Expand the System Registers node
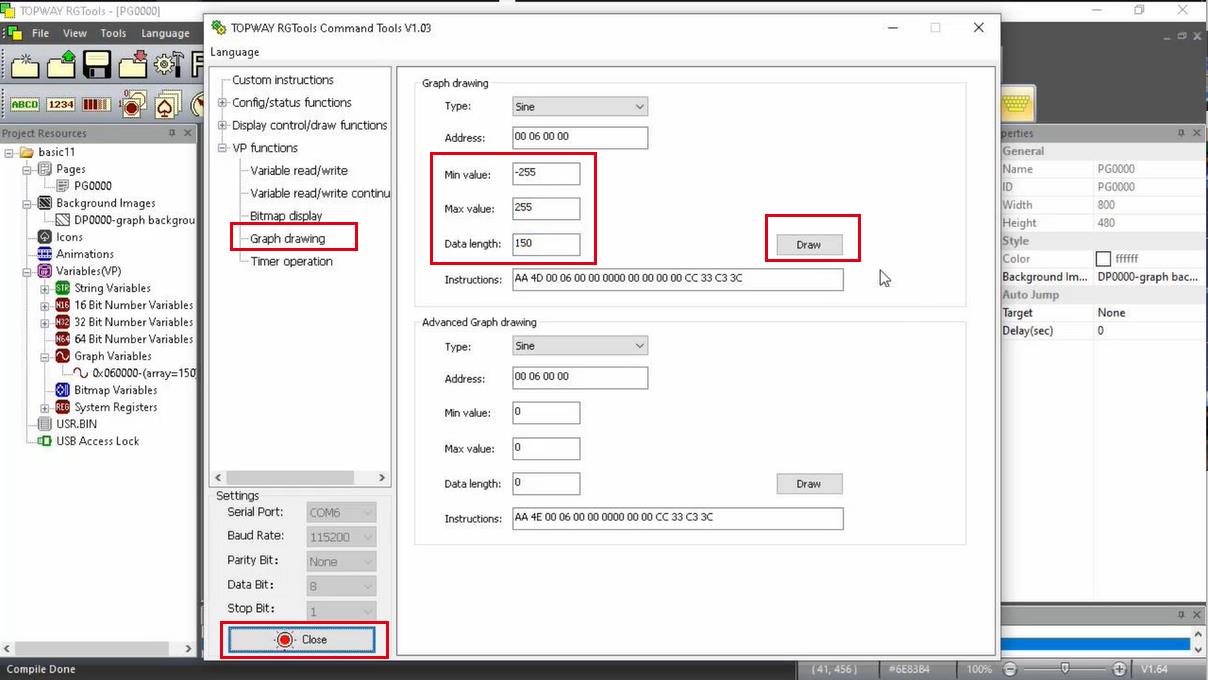The image size is (1208, 680). tap(45, 407)
